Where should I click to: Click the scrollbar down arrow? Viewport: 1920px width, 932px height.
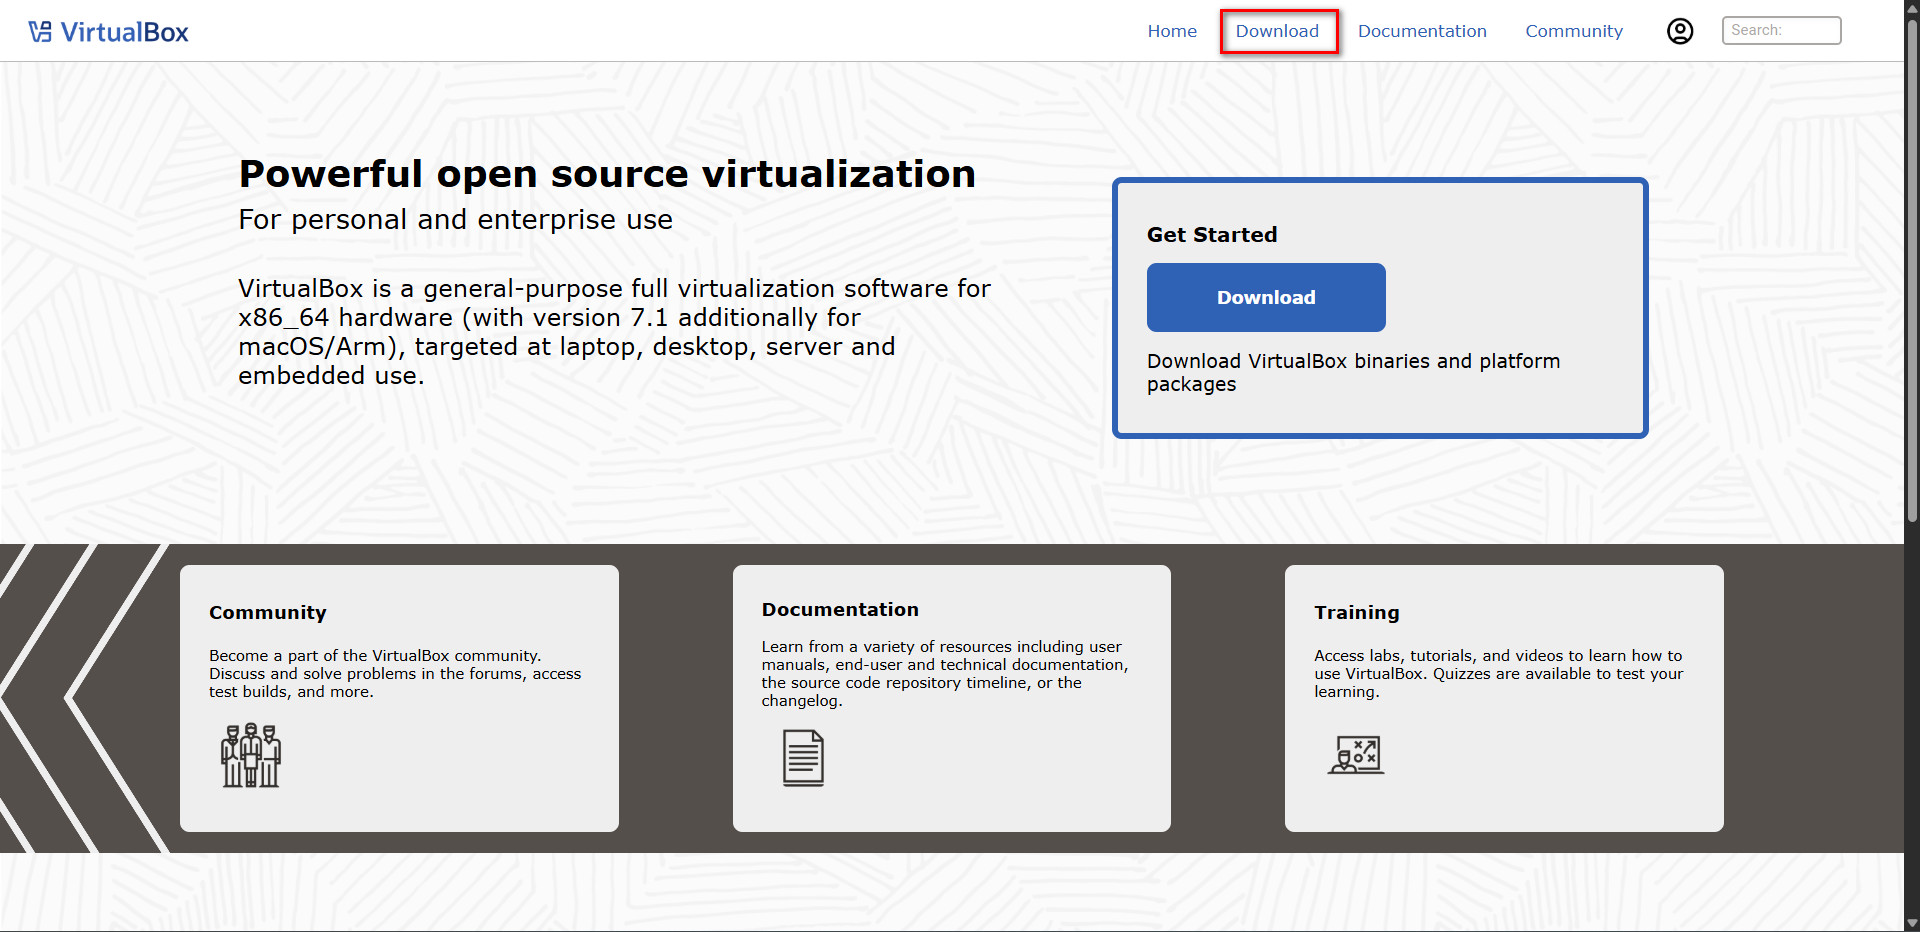tap(1912, 923)
